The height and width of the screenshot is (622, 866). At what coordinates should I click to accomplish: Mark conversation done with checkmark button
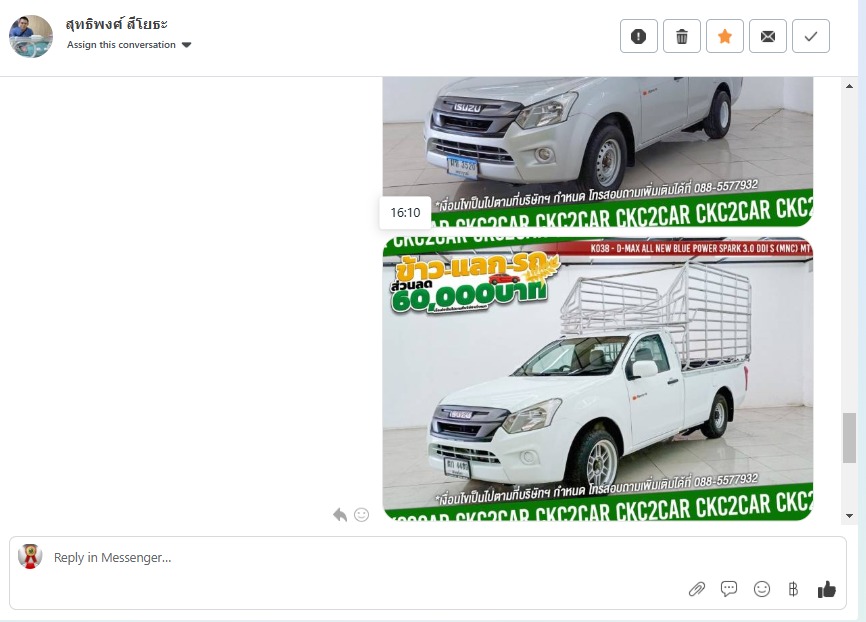[811, 36]
